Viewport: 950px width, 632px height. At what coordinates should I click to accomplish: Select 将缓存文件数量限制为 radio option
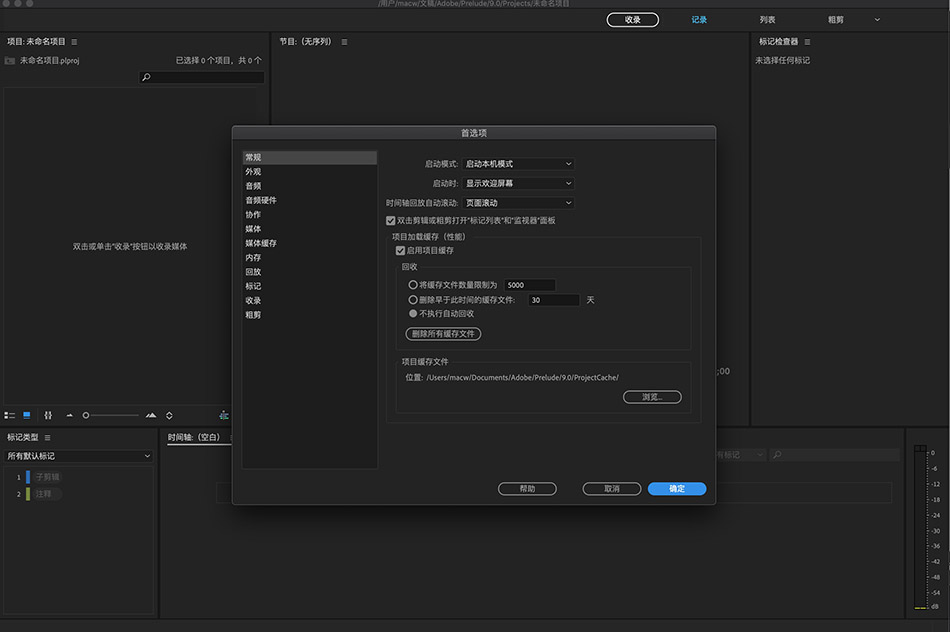tap(413, 285)
